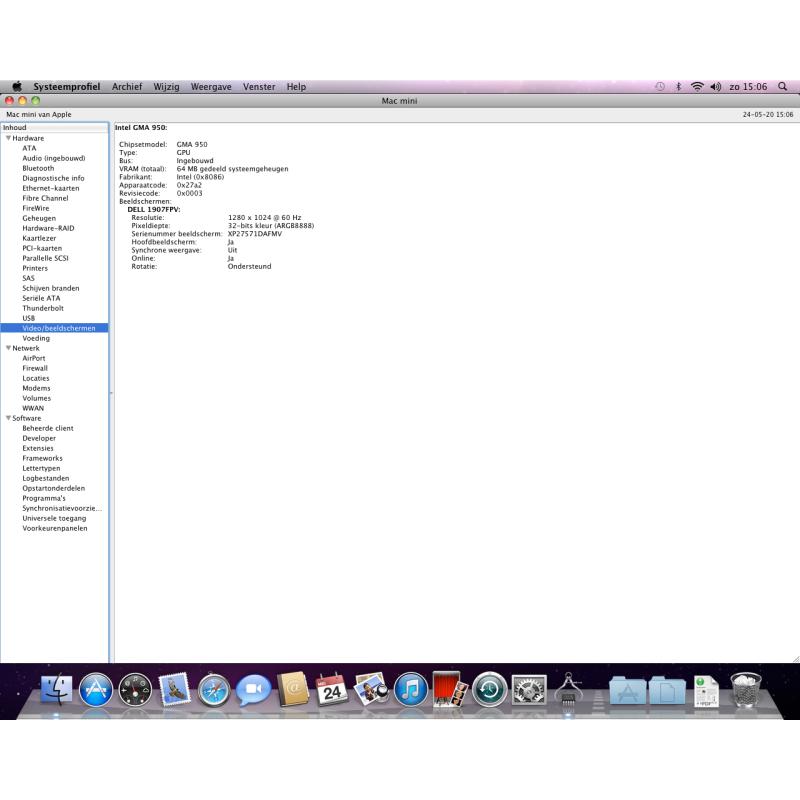Image resolution: width=800 pixels, height=800 pixels.
Task: Select Seriële ATA item
Action: [41, 298]
